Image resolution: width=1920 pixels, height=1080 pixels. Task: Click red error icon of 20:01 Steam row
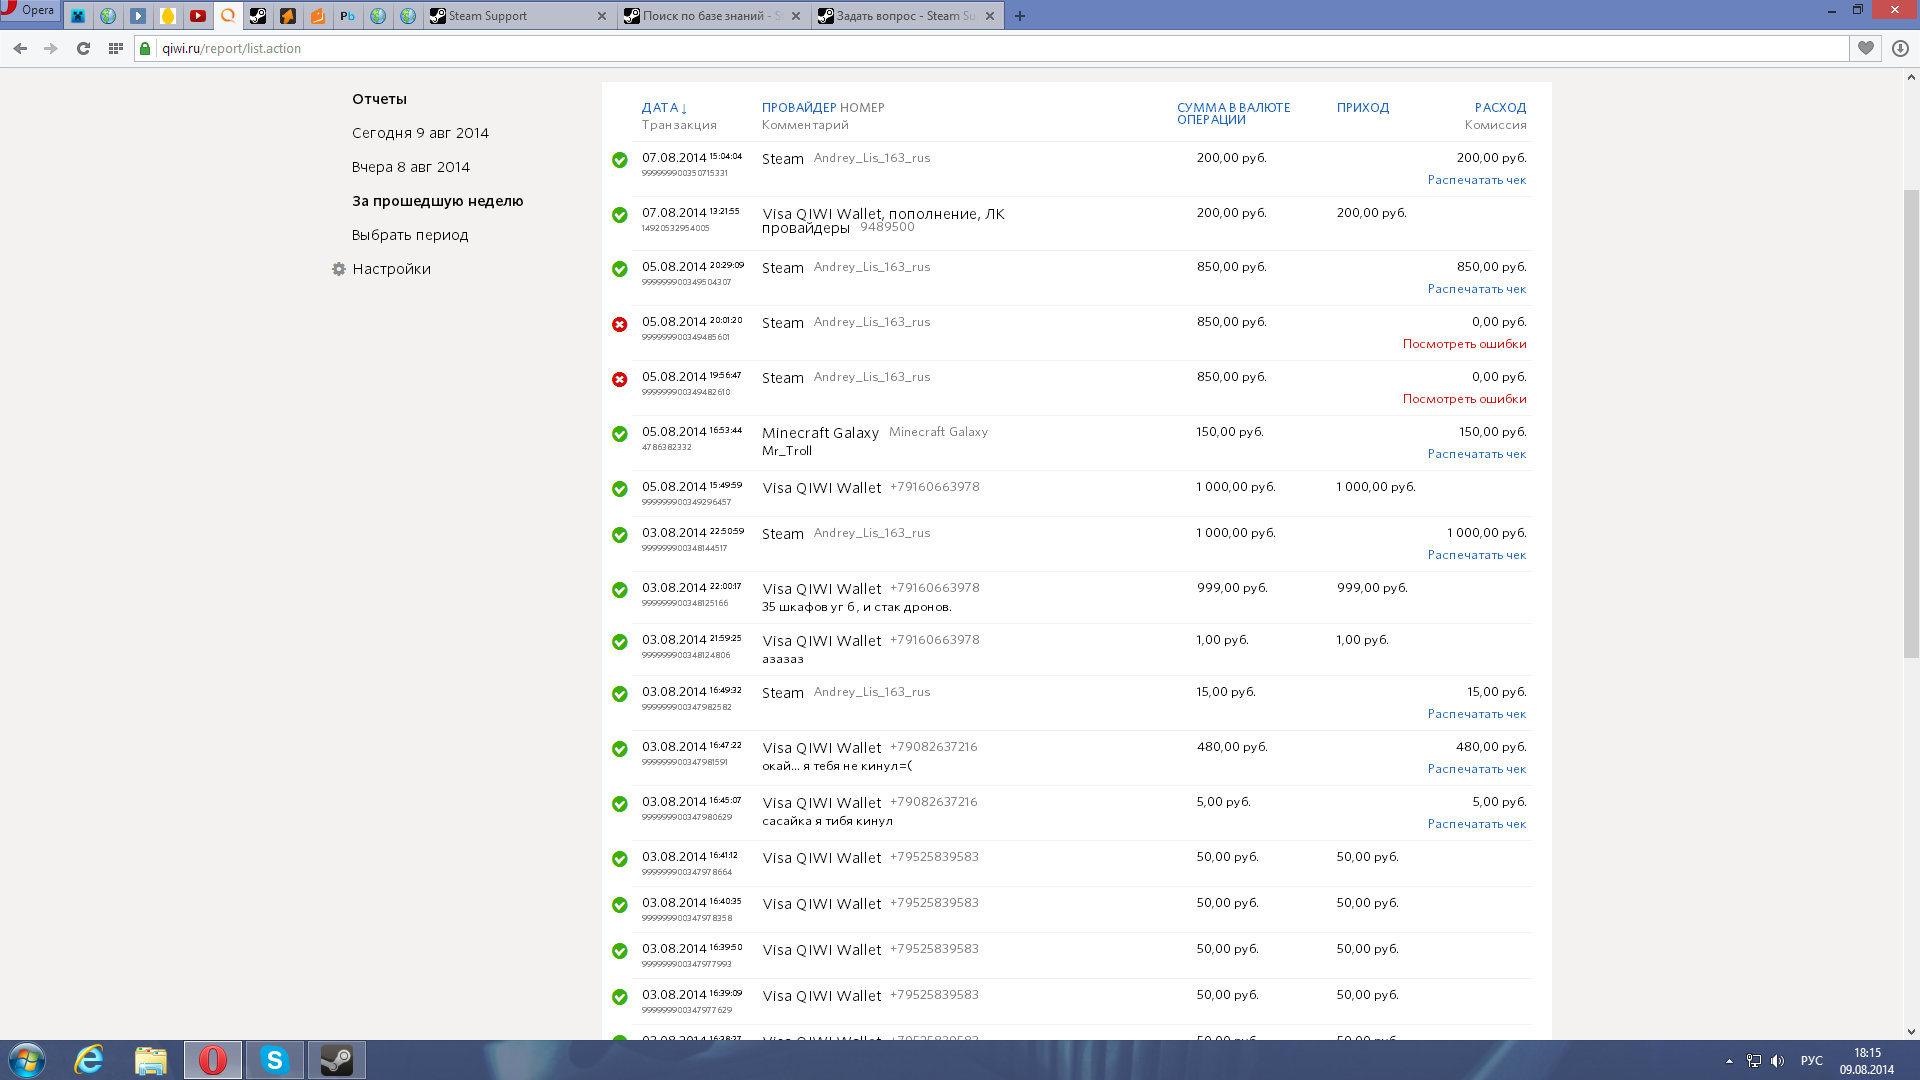pos(620,324)
